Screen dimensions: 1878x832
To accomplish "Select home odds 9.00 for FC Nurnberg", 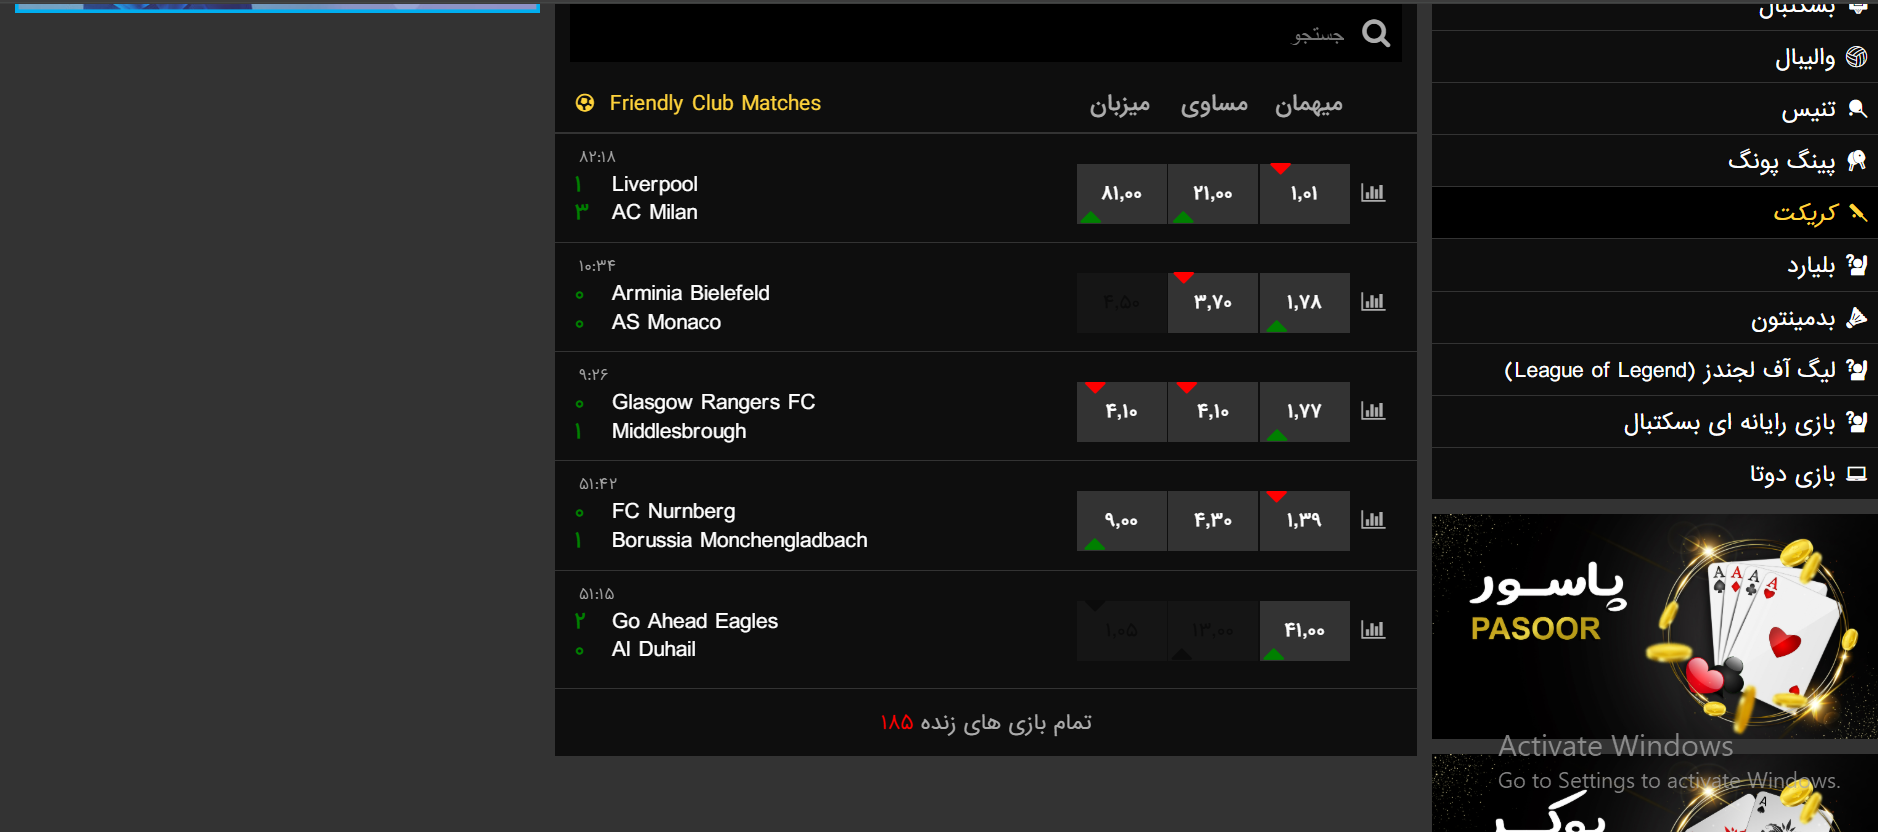I will [1121, 521].
